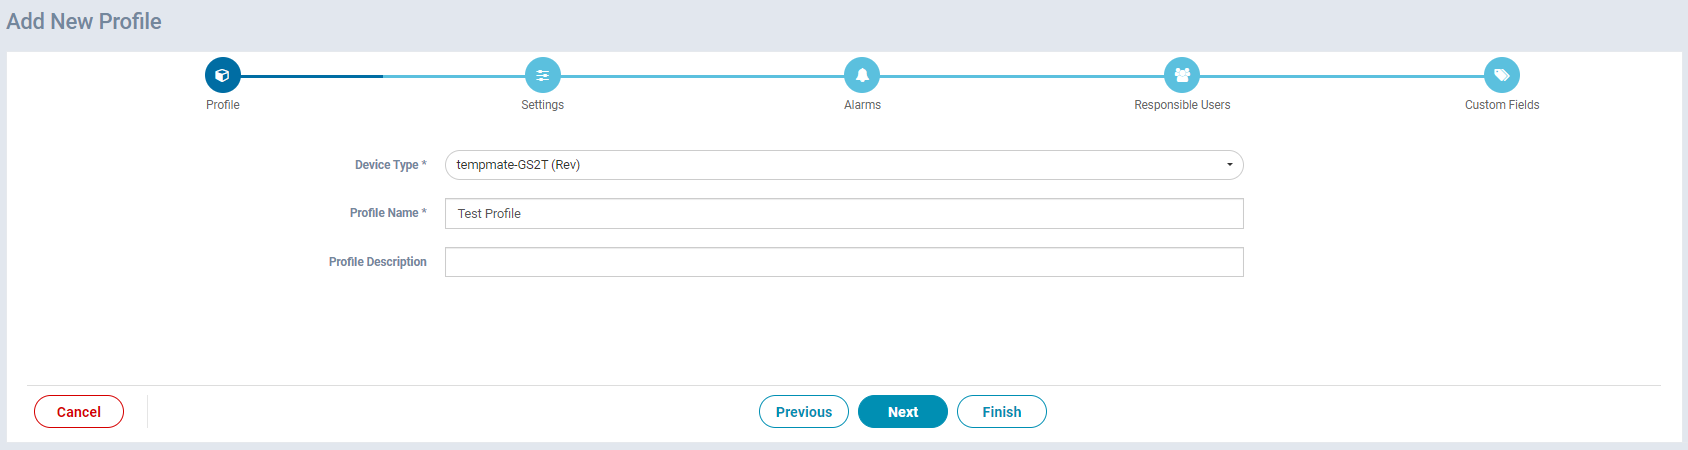This screenshot has height=450, width=1688.
Task: Click the Add New Profile heading
Action: 84,21
